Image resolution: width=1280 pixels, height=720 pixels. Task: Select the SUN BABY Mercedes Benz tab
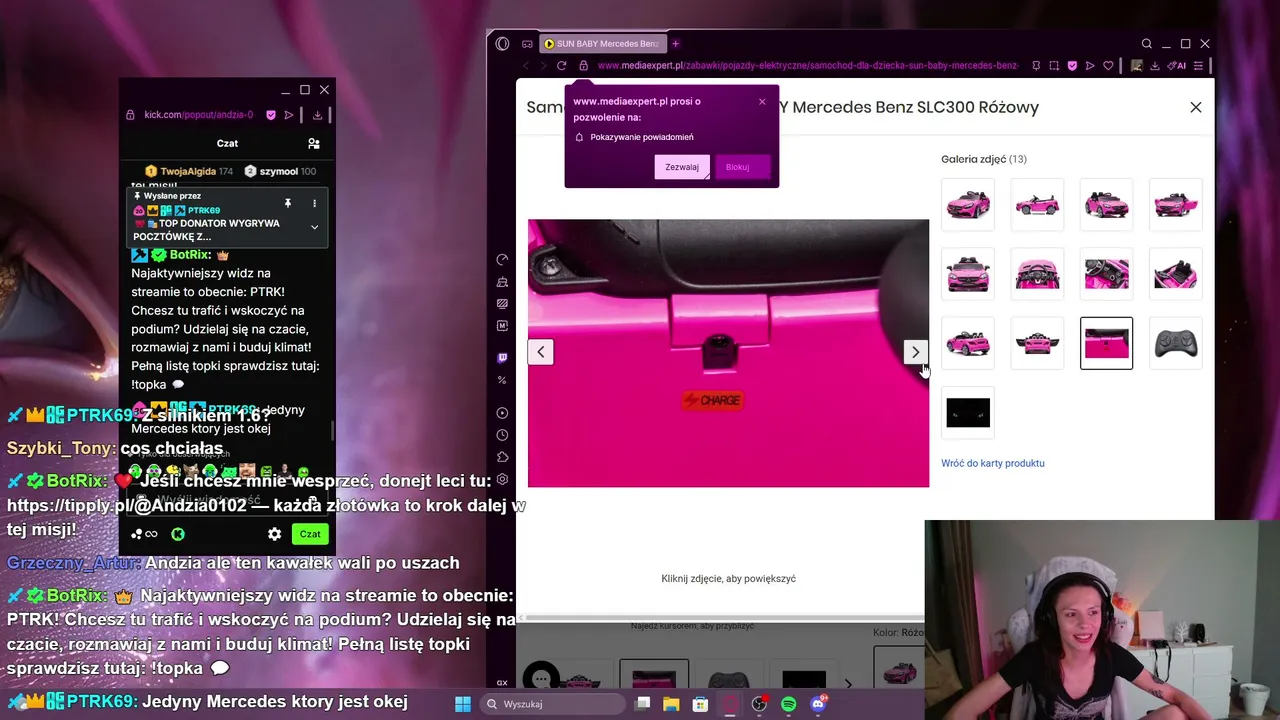601,44
